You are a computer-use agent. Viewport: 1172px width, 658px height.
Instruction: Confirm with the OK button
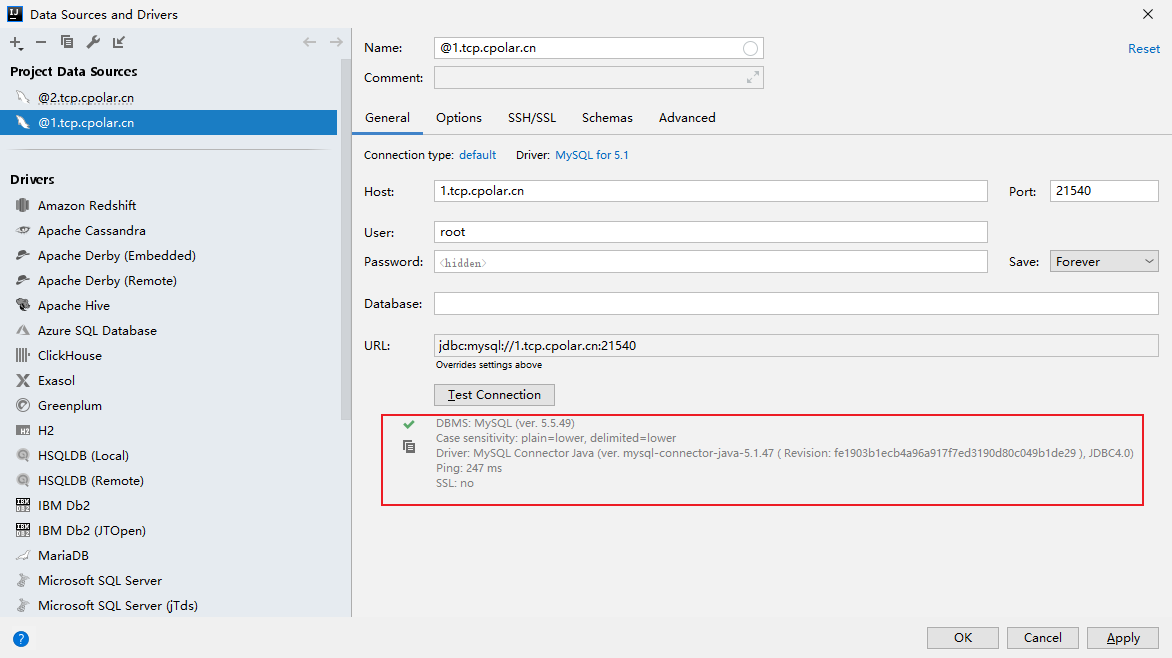click(963, 638)
